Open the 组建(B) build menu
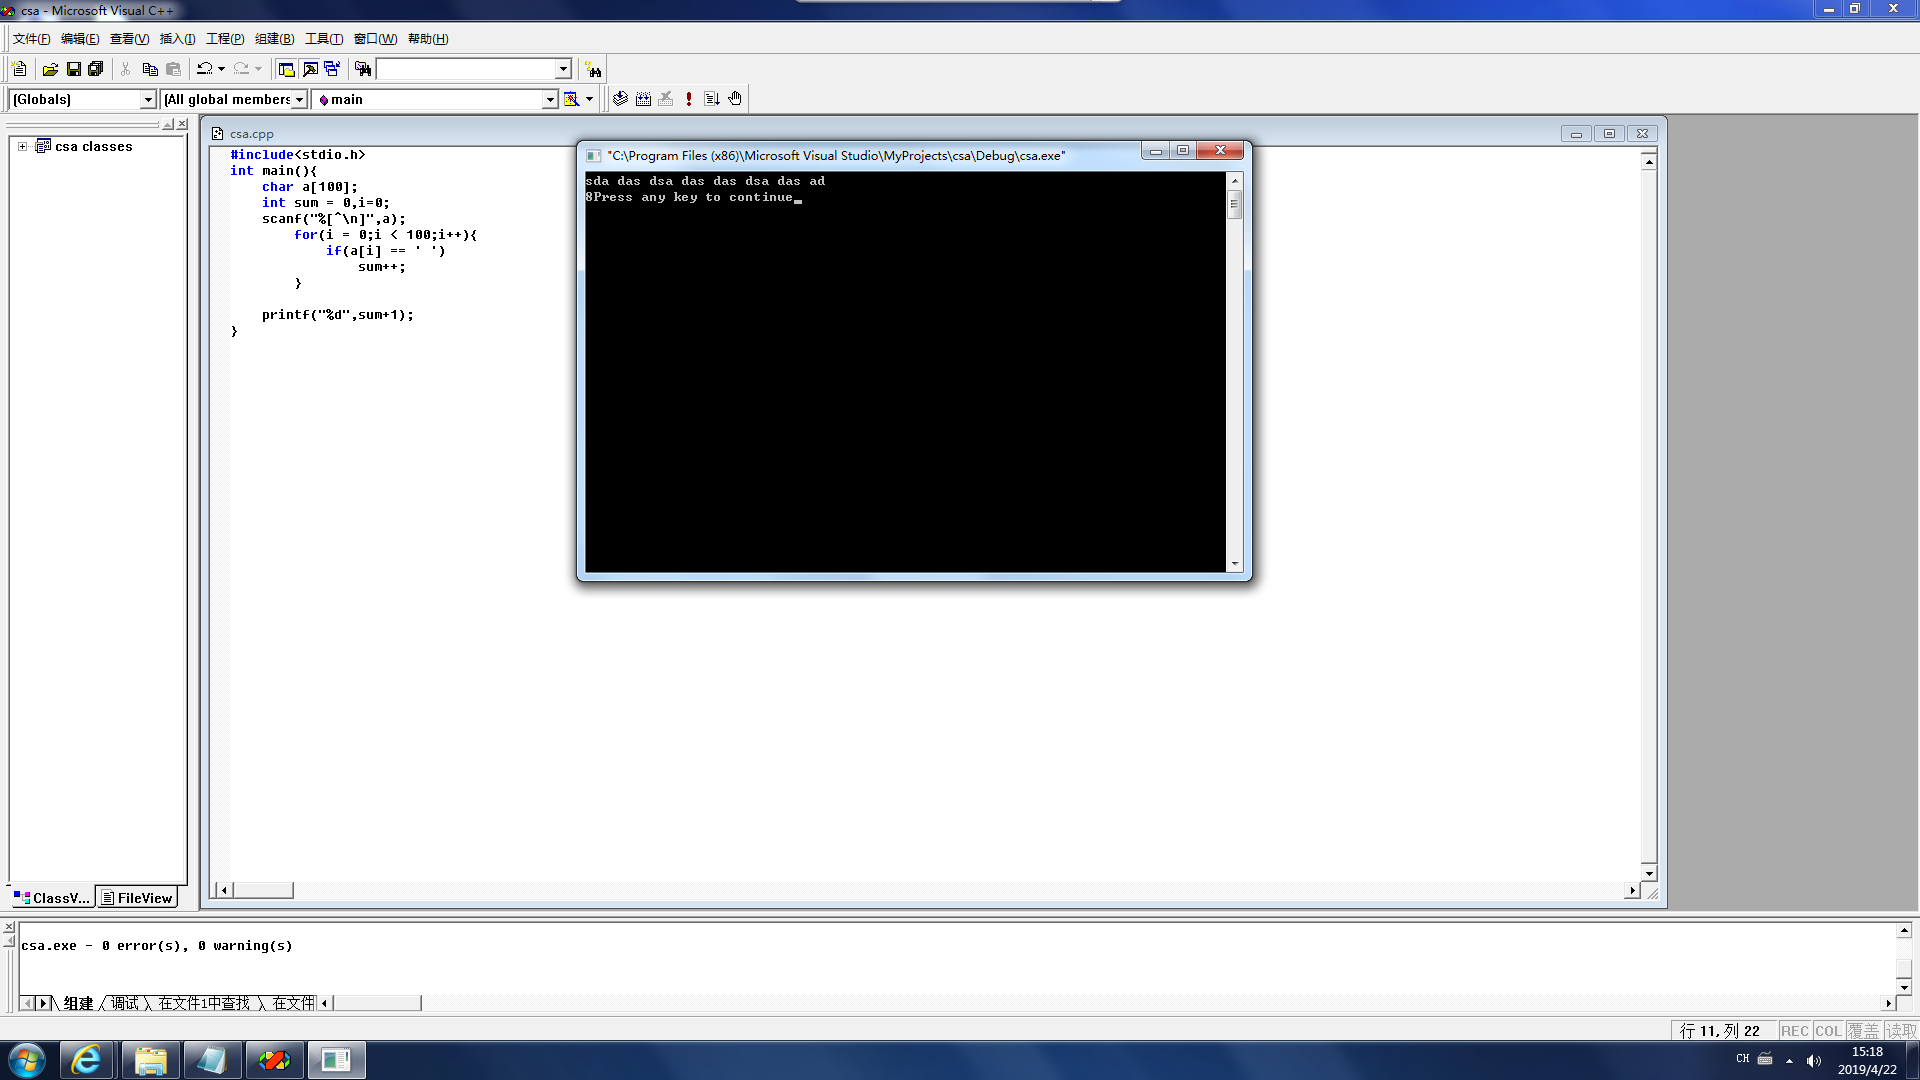 click(274, 39)
